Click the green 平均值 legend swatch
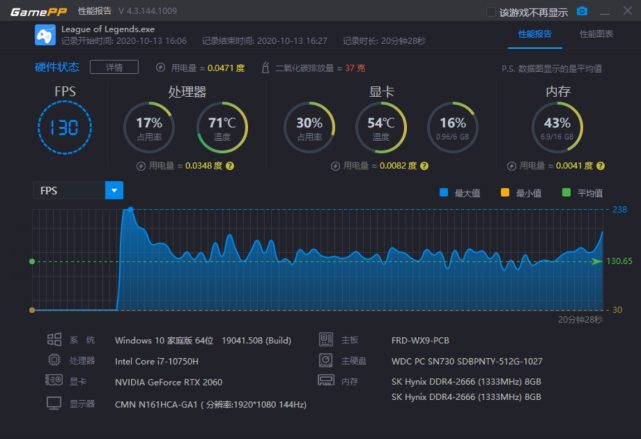The height and width of the screenshot is (439, 641). (566, 193)
